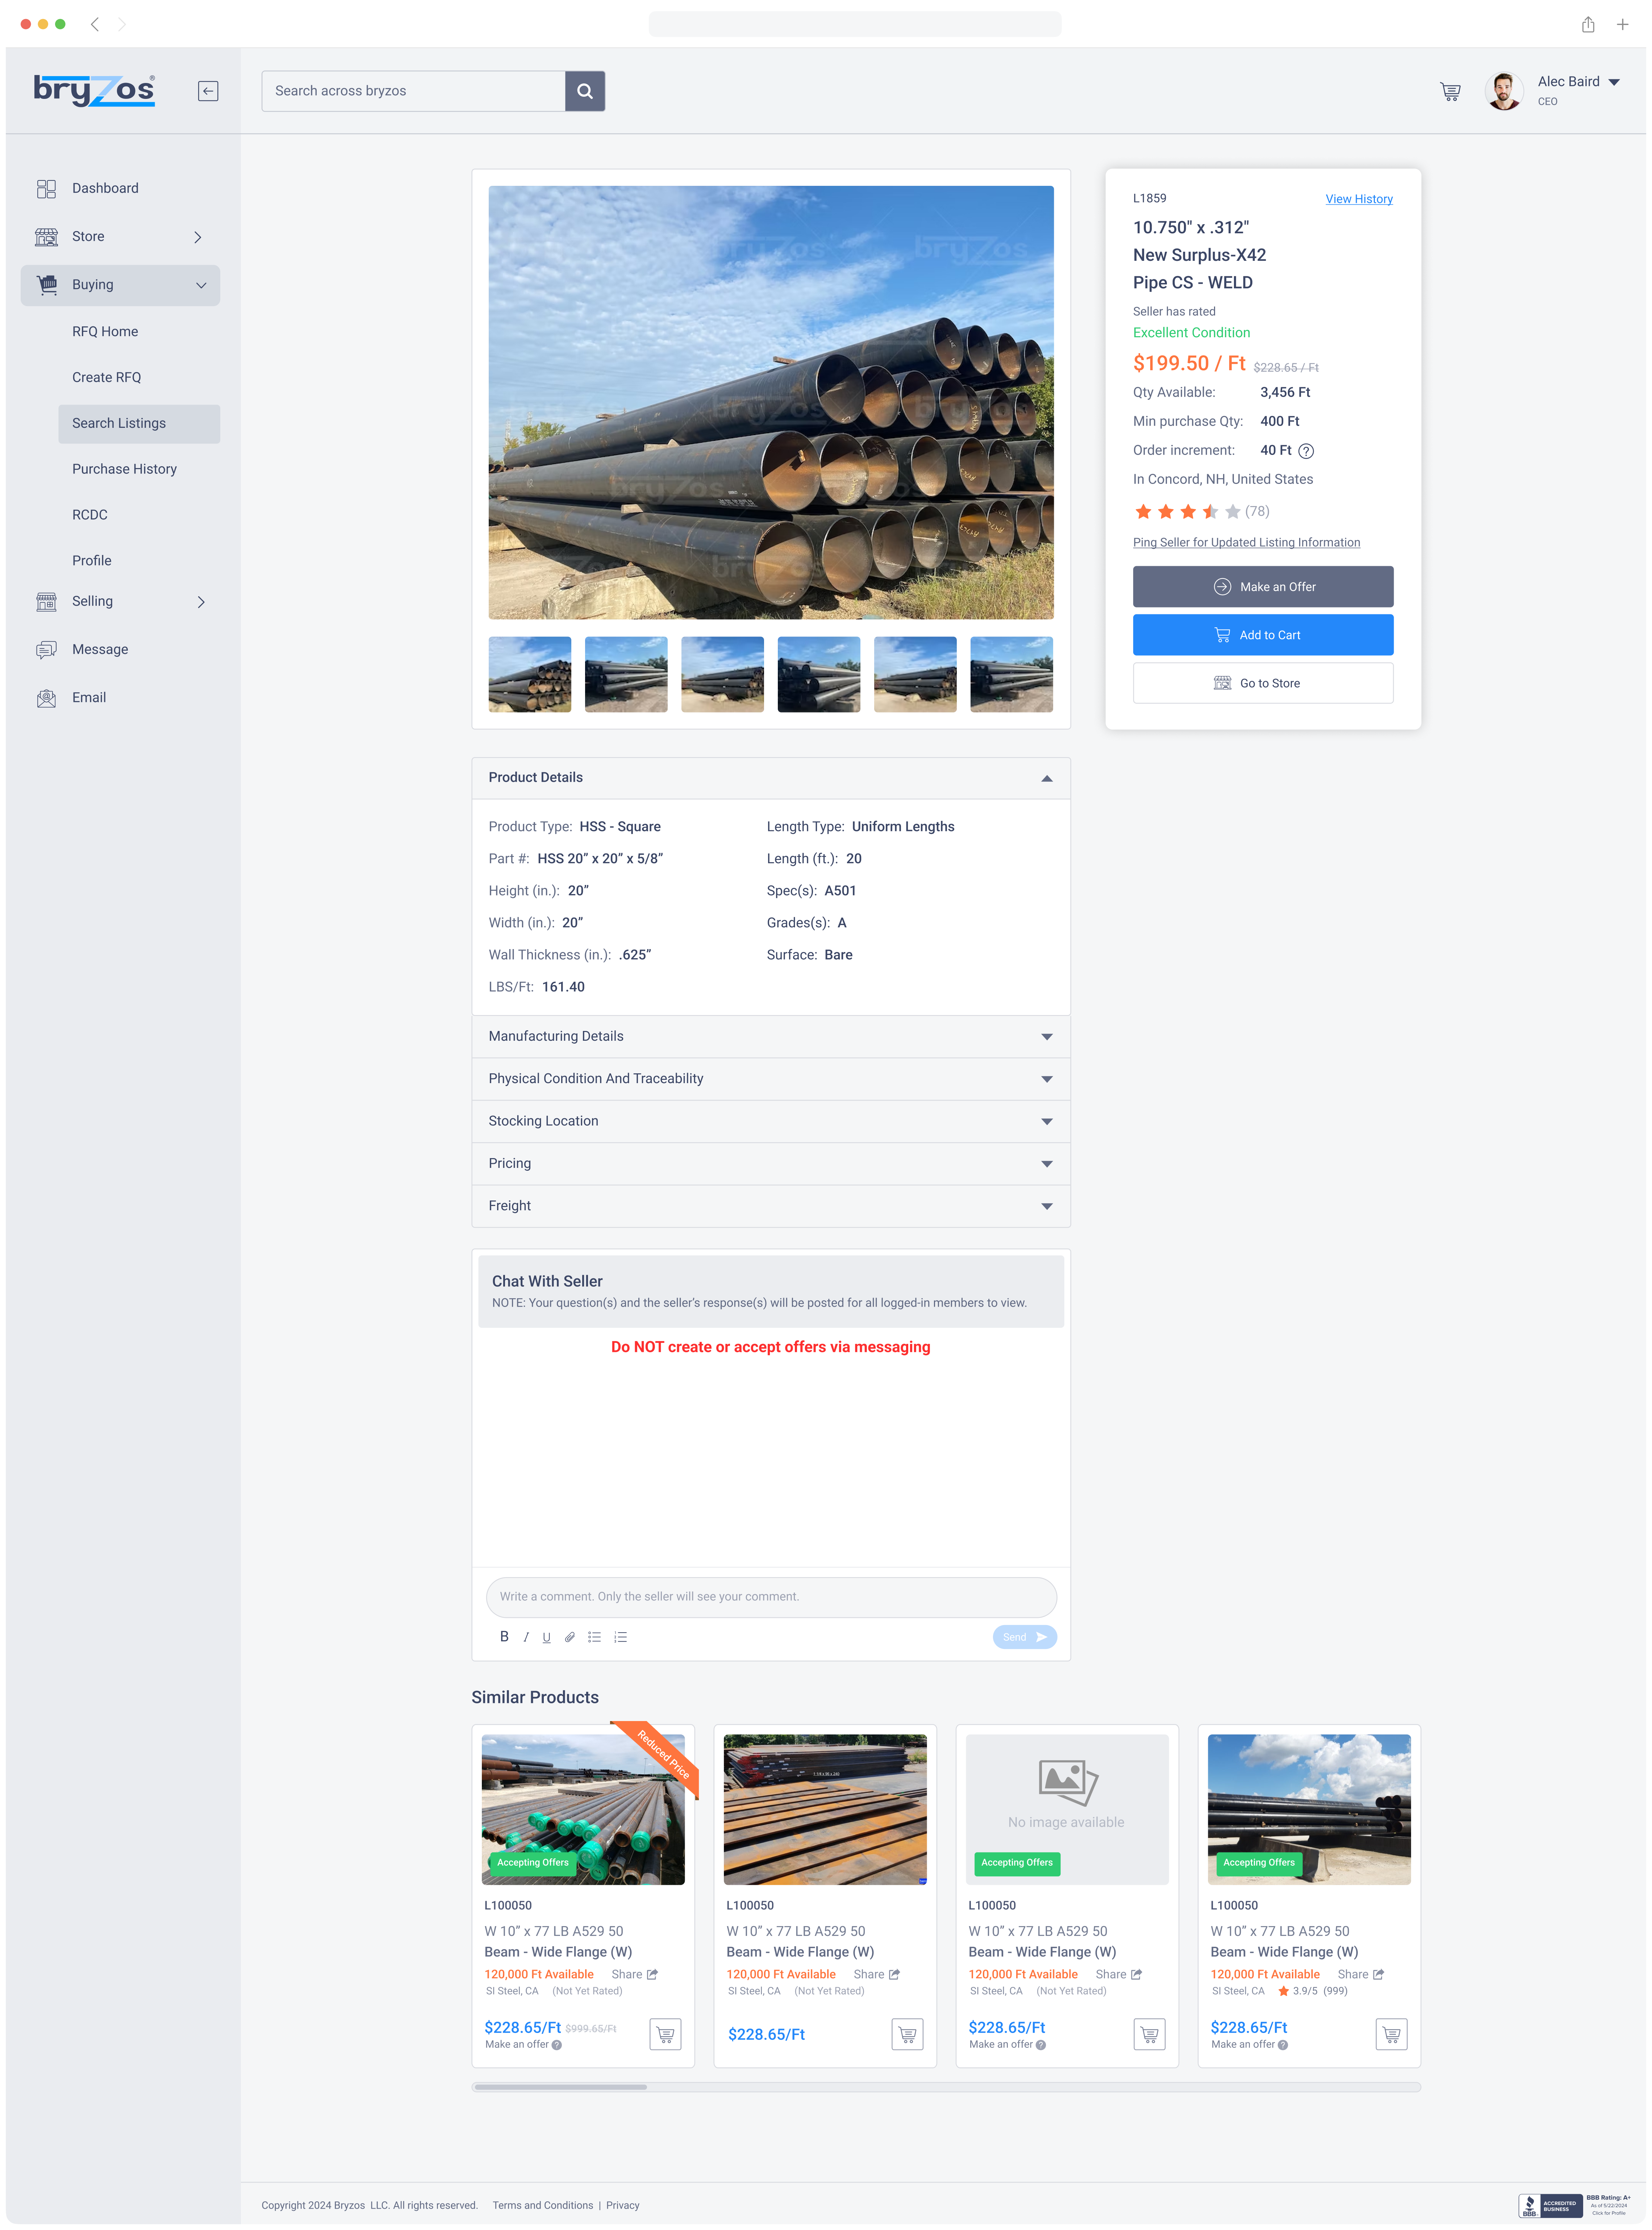The height and width of the screenshot is (2230, 1652).
Task: Add Reduced Price product to cart
Action: 665,2034
